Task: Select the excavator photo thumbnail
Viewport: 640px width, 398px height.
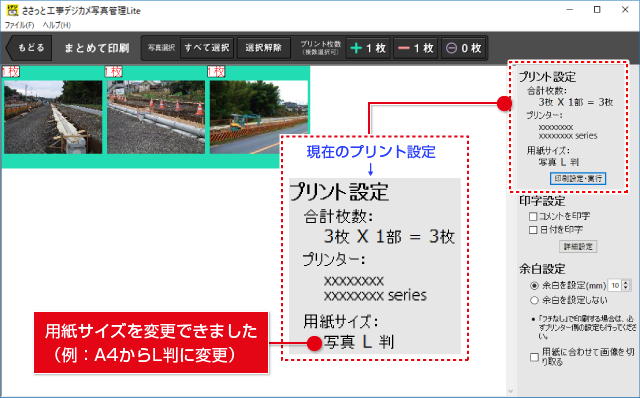Action: coord(259,117)
